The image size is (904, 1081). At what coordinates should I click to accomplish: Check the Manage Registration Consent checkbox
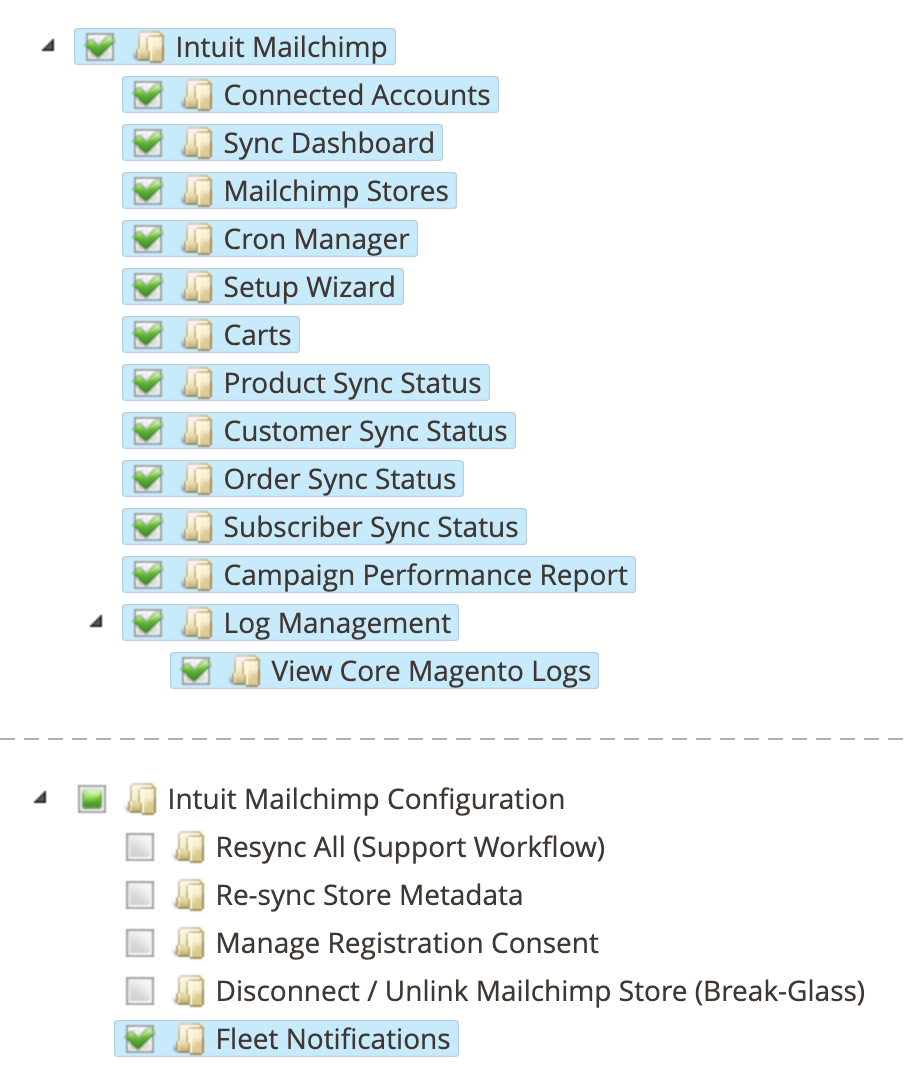(140, 943)
